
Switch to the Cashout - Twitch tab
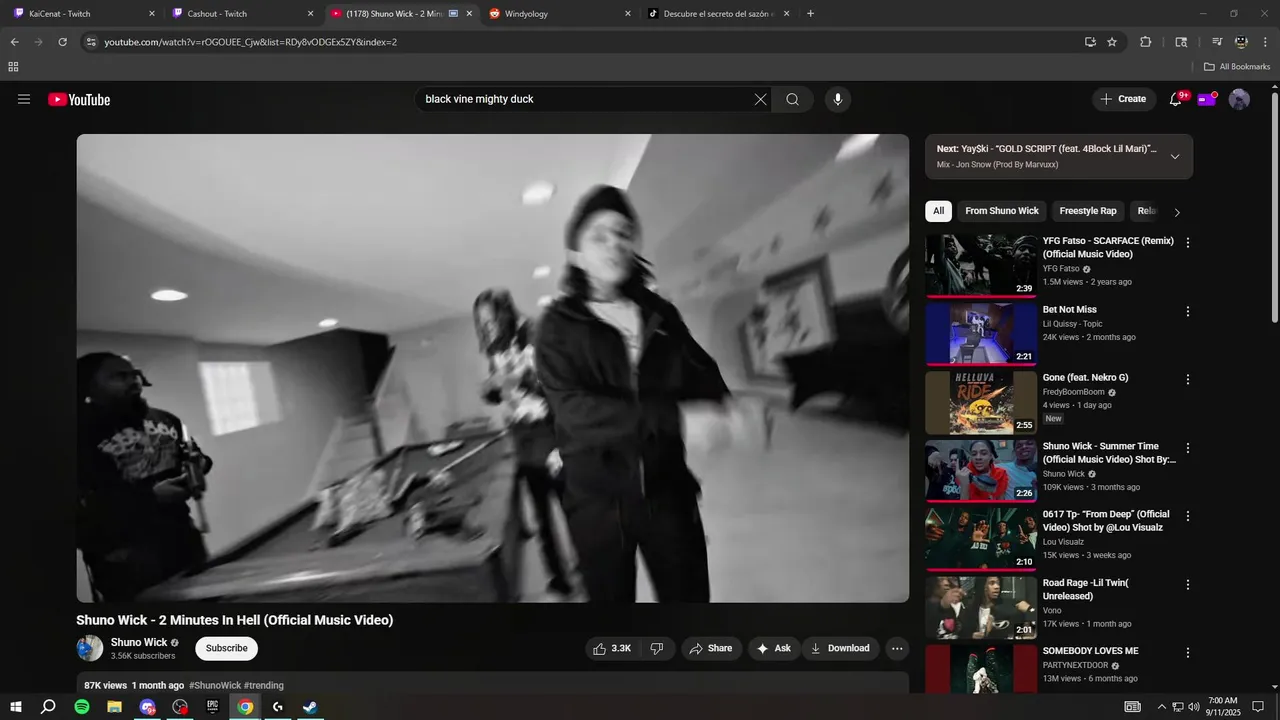[241, 14]
